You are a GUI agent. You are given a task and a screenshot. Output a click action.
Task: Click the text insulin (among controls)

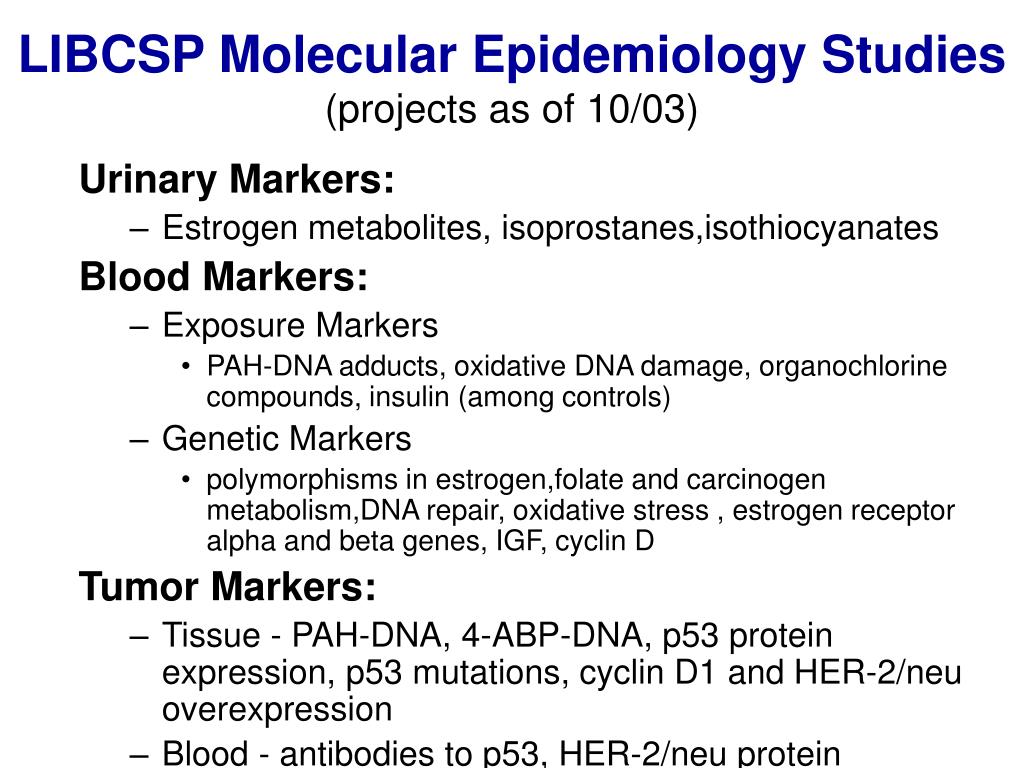click(x=520, y=397)
